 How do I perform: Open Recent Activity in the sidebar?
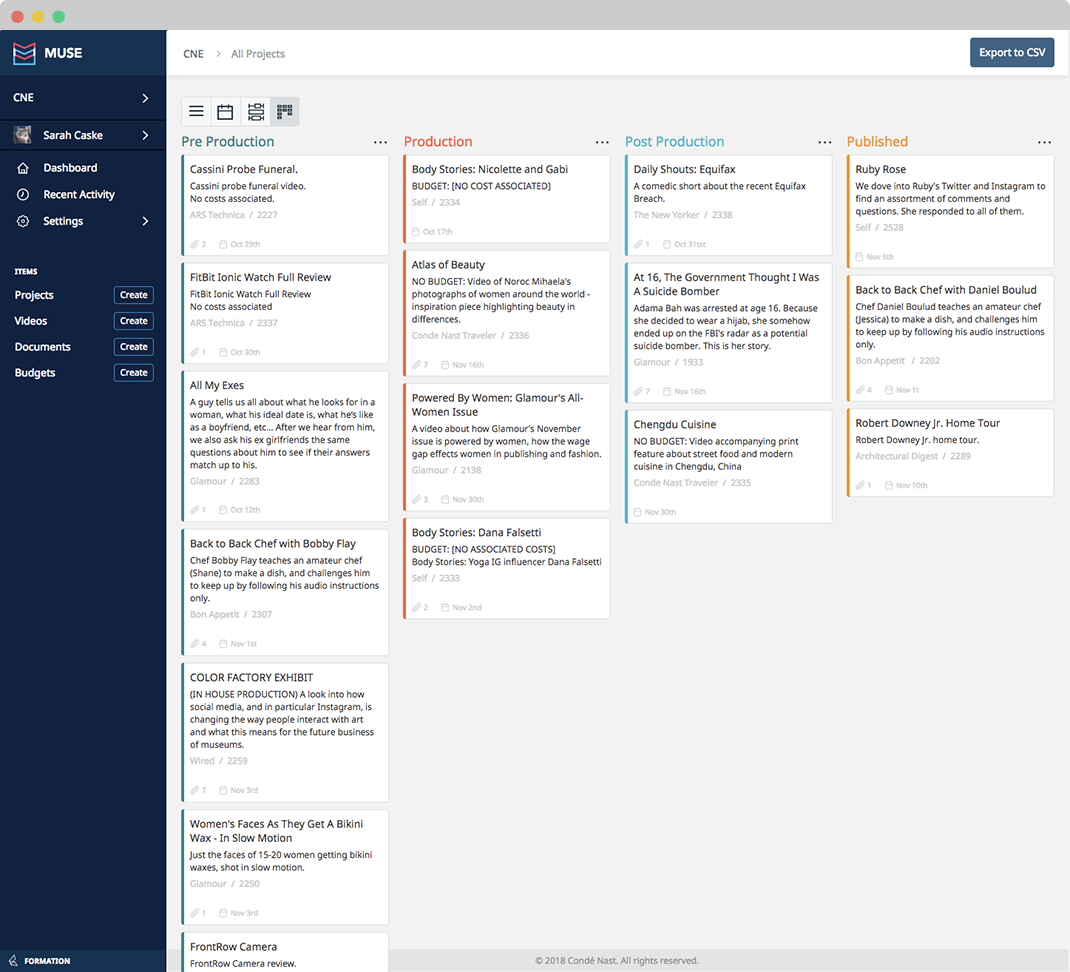point(79,195)
